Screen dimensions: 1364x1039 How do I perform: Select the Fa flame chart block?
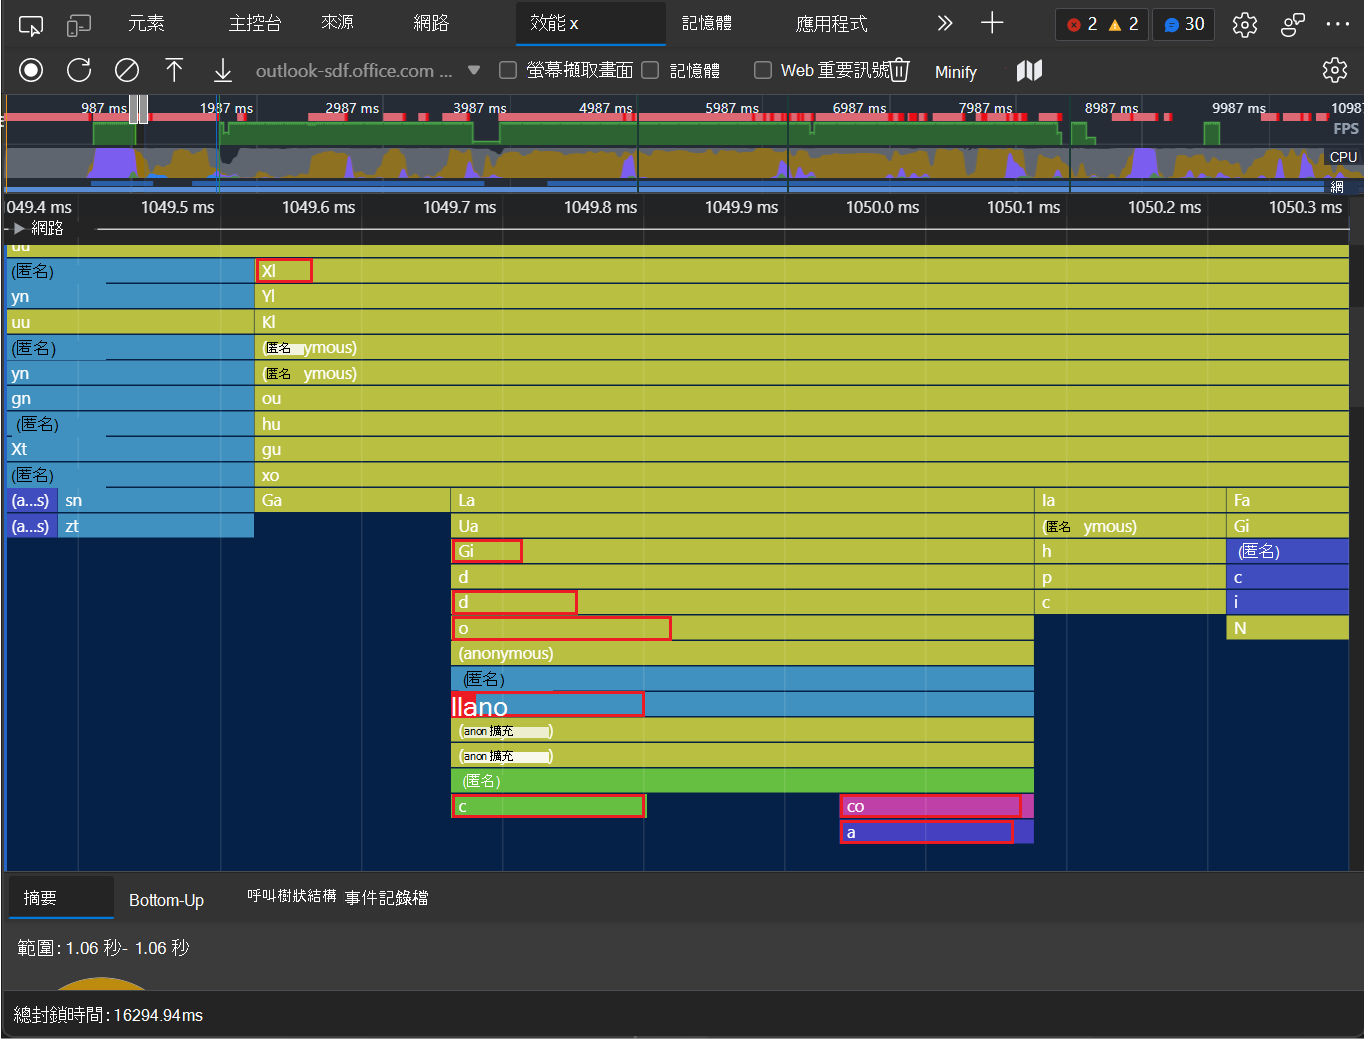tap(1288, 500)
